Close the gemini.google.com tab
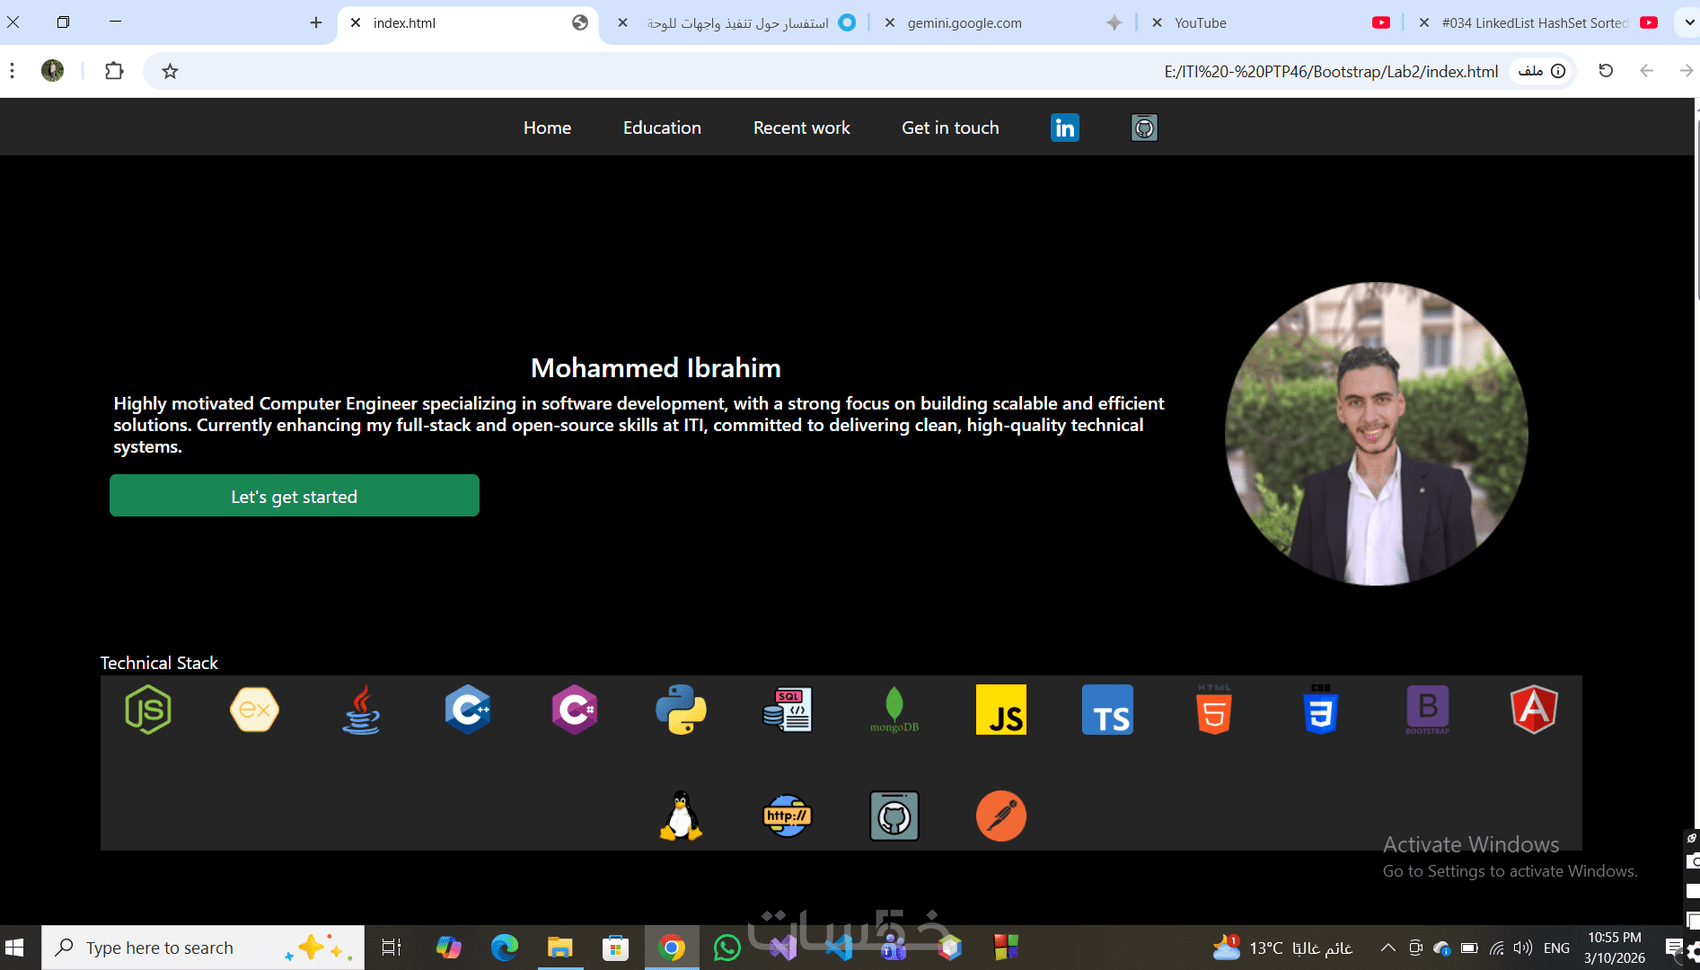 (890, 22)
